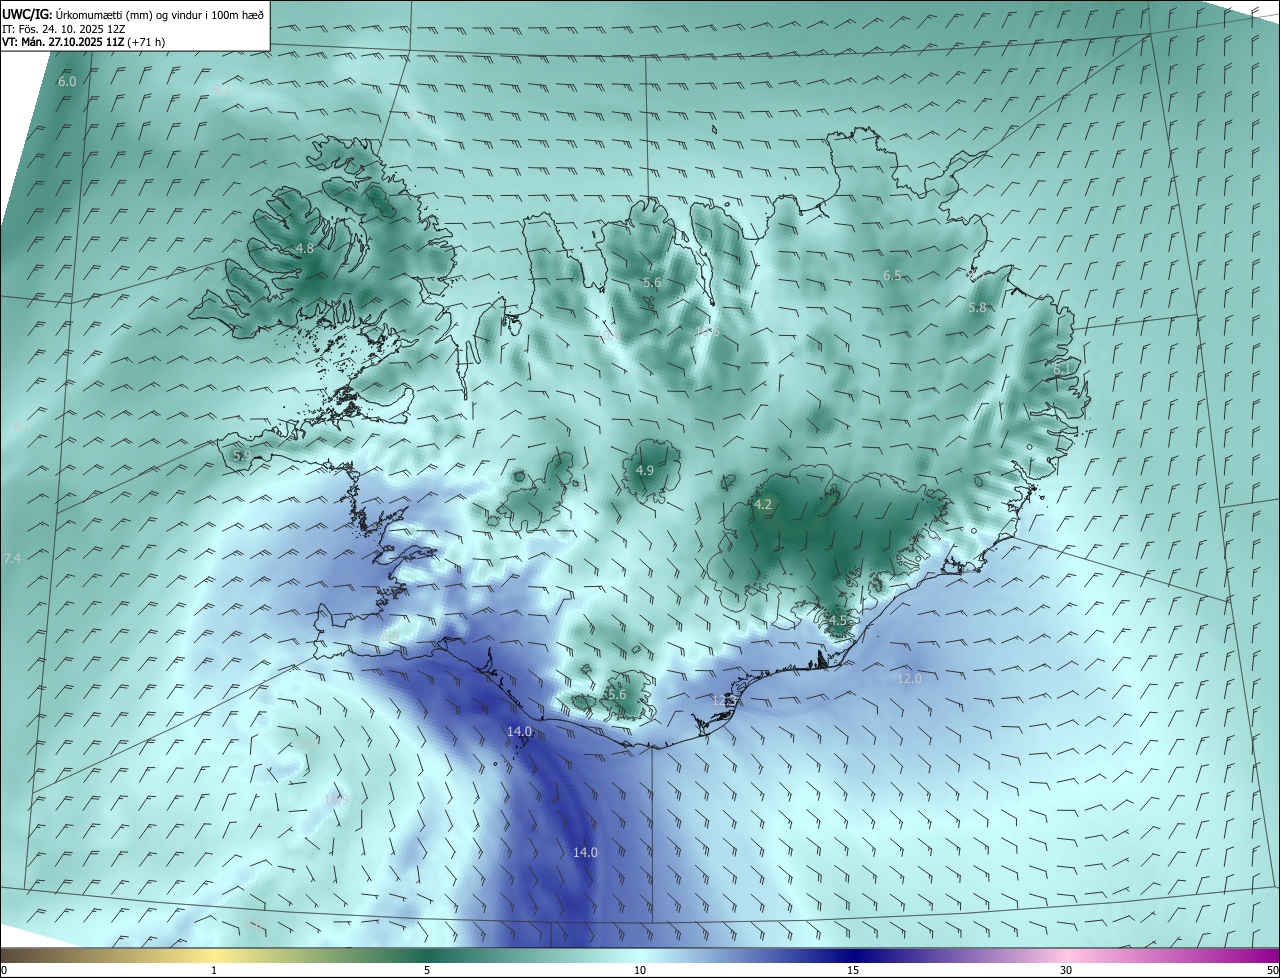Click the colorbar tick label 15

(853, 970)
